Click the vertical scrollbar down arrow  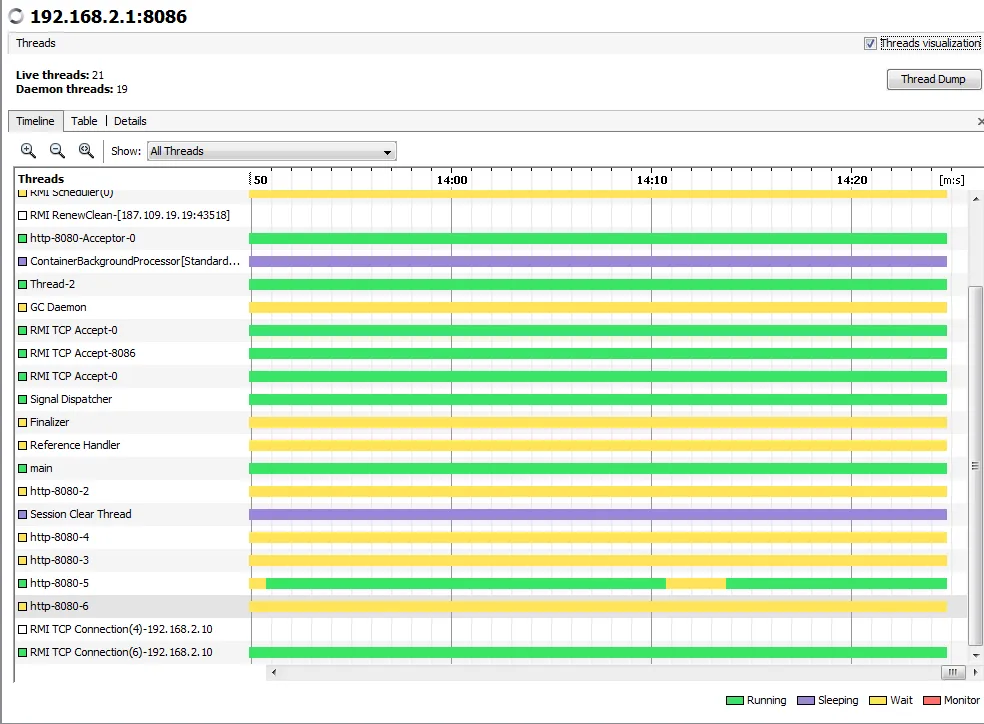click(x=976, y=656)
